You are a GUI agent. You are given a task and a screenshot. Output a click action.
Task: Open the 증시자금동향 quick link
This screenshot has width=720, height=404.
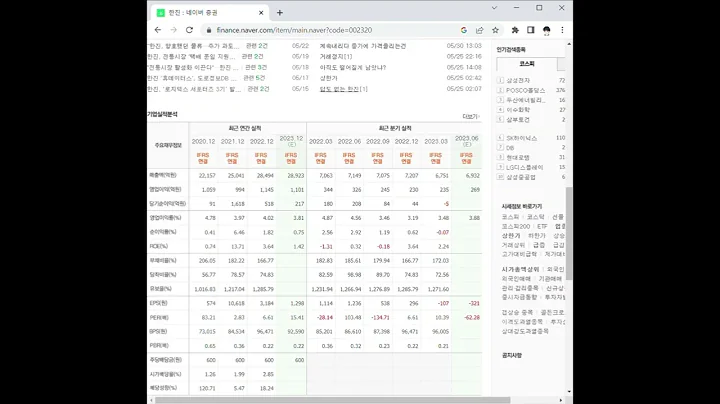519,297
